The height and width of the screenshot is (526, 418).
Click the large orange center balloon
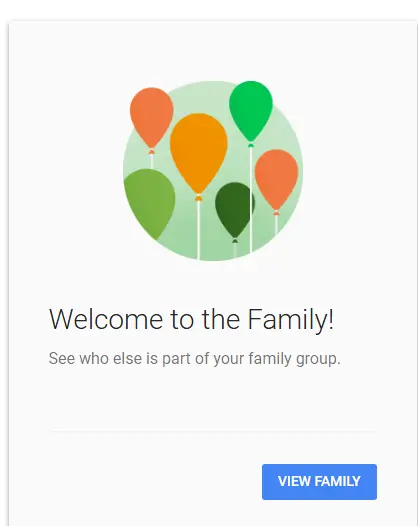199,153
